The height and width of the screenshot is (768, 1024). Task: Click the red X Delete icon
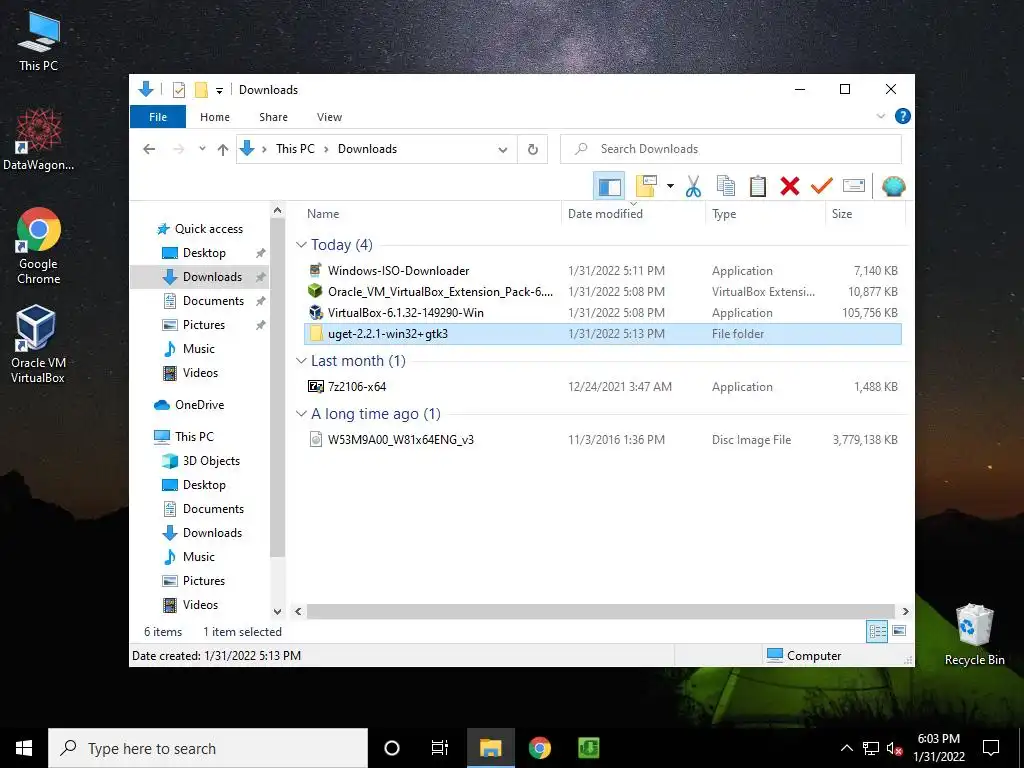(x=790, y=186)
